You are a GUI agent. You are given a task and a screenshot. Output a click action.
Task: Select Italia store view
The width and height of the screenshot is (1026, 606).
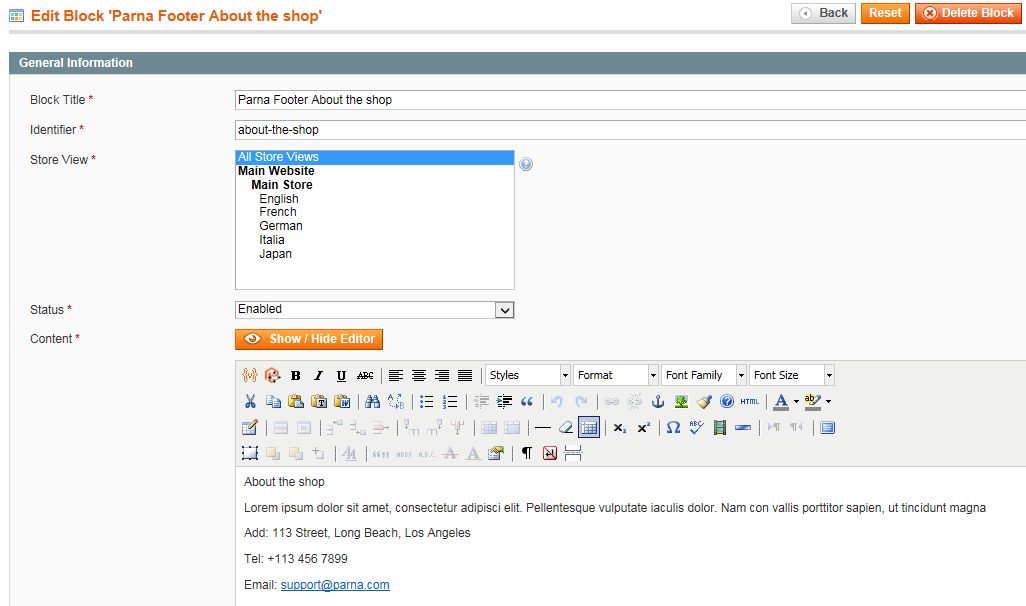(272, 240)
